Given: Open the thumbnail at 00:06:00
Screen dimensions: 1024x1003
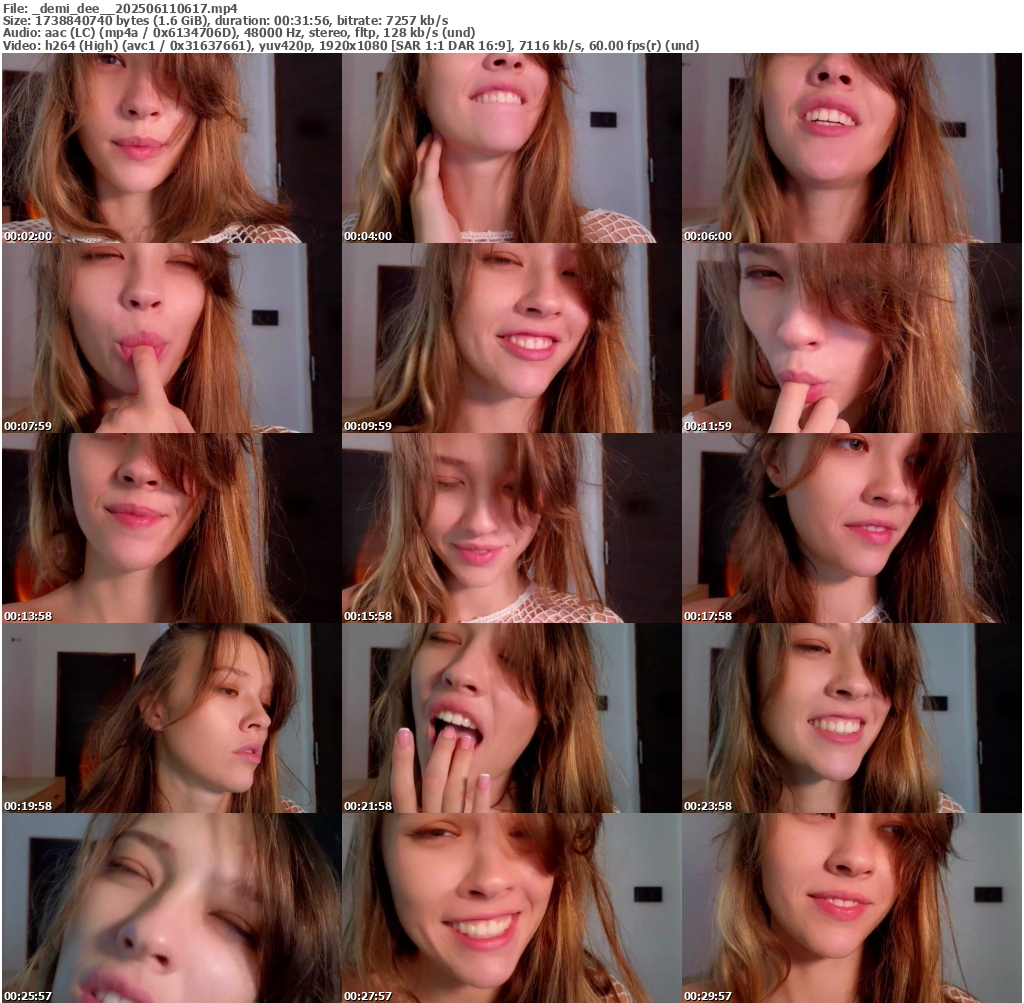Looking at the screenshot, I should click(852, 148).
